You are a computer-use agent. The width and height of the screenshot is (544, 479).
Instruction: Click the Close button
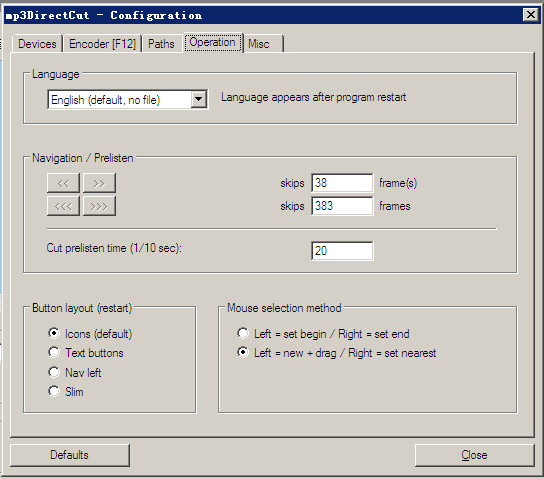474,455
